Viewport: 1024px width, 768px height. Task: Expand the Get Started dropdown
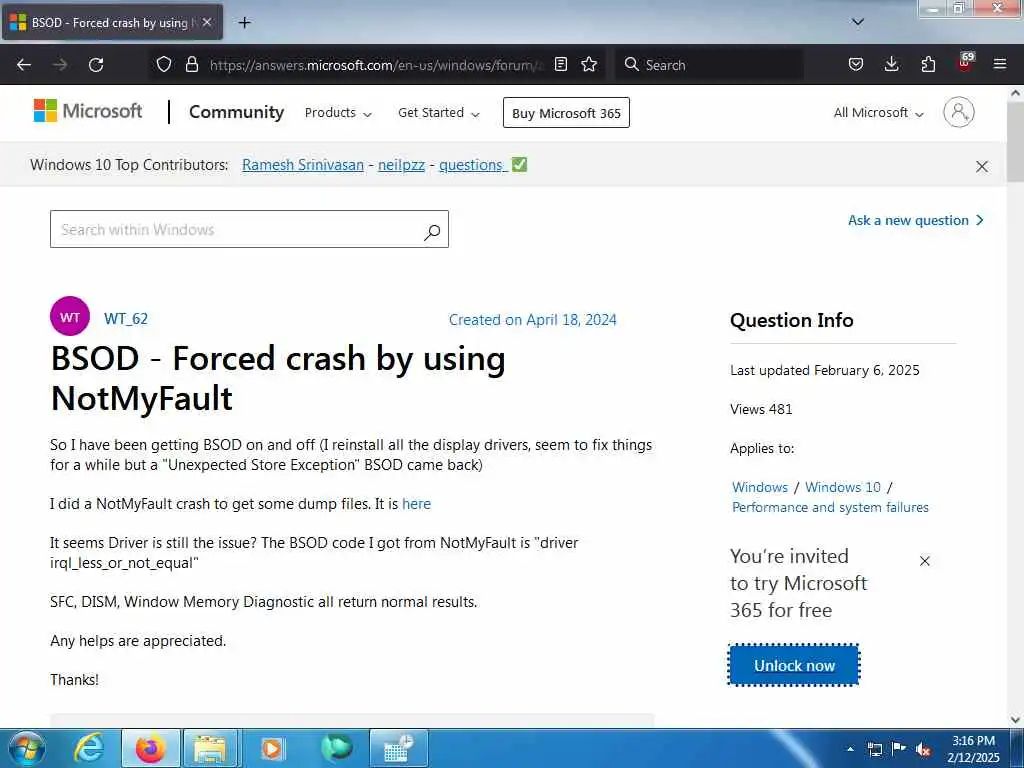click(439, 113)
